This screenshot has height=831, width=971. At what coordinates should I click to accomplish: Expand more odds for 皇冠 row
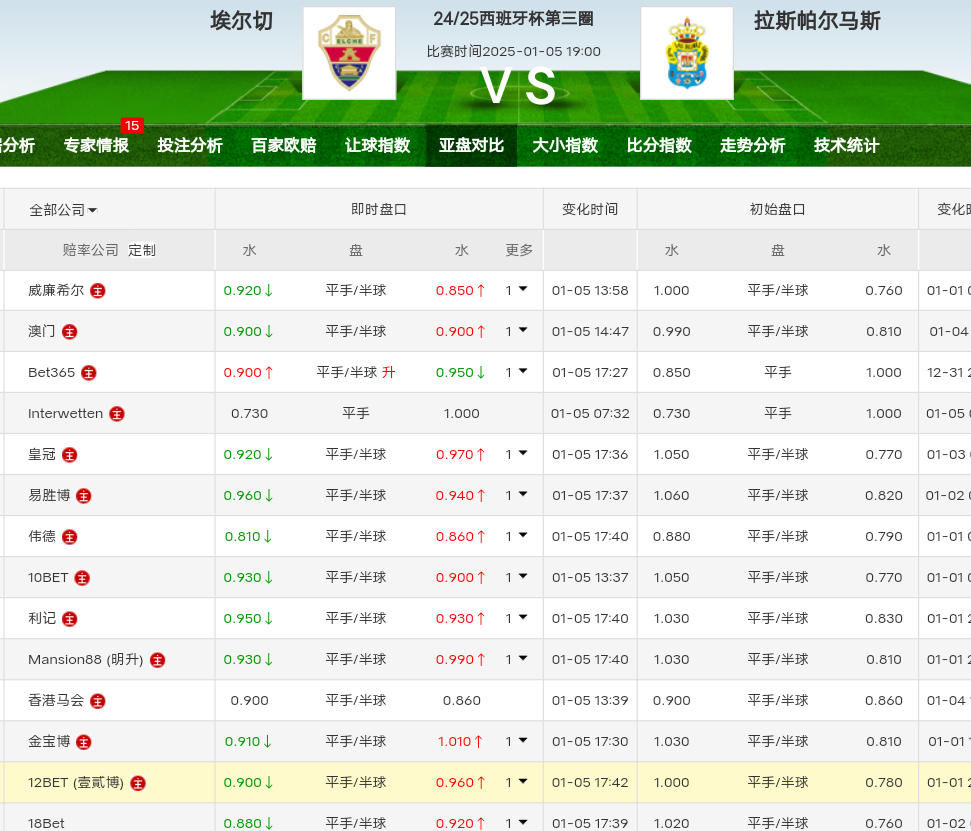pyautogui.click(x=516, y=454)
